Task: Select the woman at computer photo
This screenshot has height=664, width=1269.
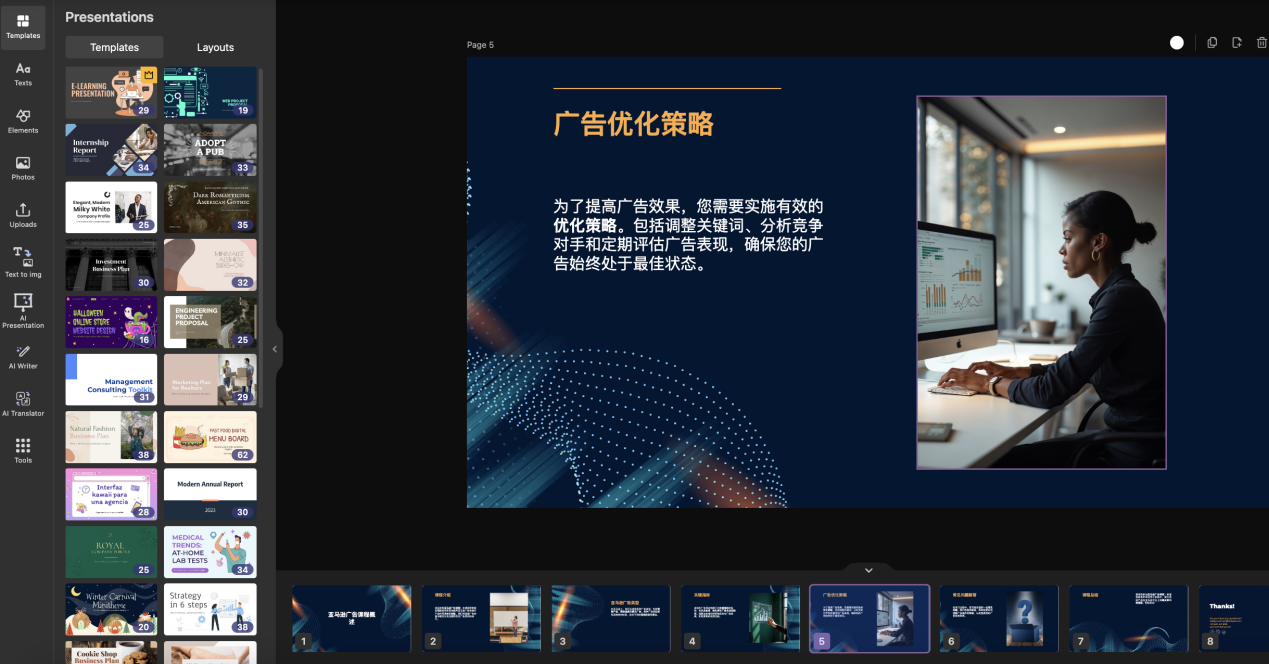Action: (x=1041, y=282)
